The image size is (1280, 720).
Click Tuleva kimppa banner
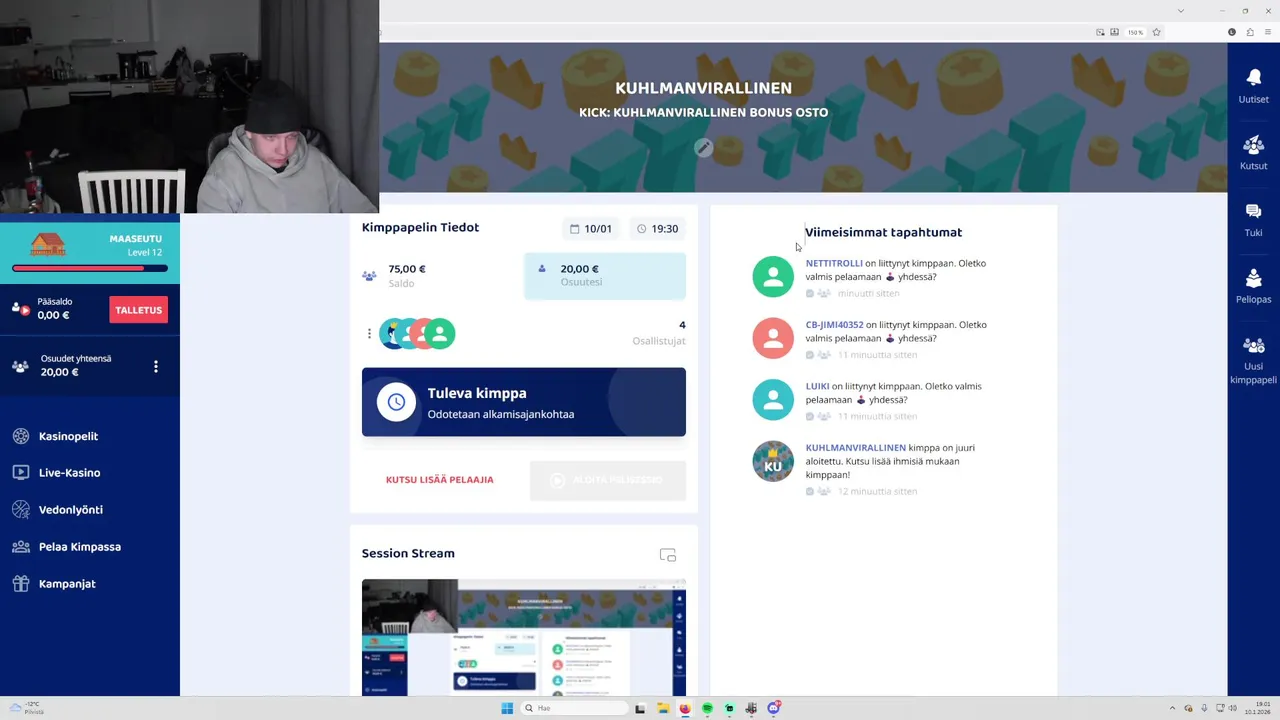524,402
